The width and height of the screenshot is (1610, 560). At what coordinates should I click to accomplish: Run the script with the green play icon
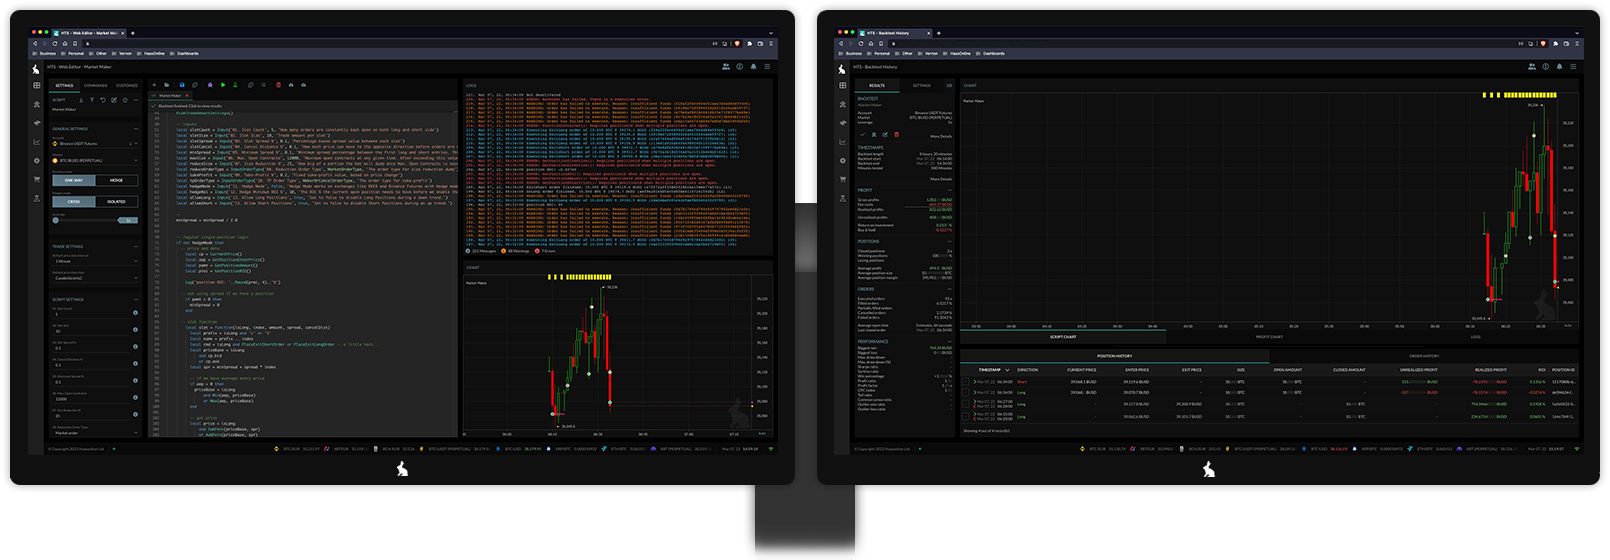[x=223, y=85]
